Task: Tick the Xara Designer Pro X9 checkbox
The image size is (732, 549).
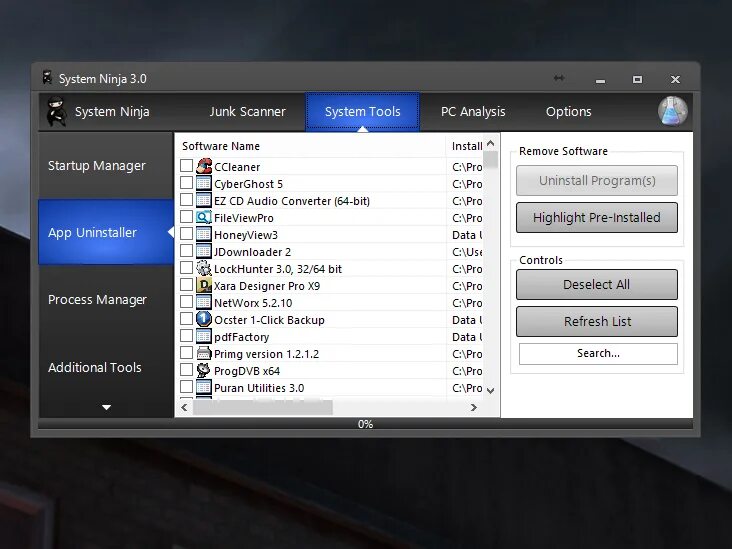Action: click(187, 285)
